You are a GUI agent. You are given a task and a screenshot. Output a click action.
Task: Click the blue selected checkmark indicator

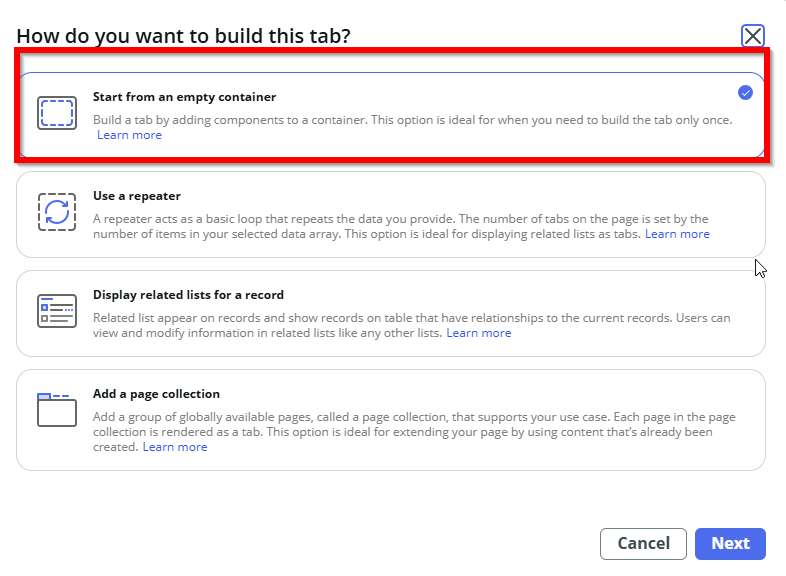(745, 93)
